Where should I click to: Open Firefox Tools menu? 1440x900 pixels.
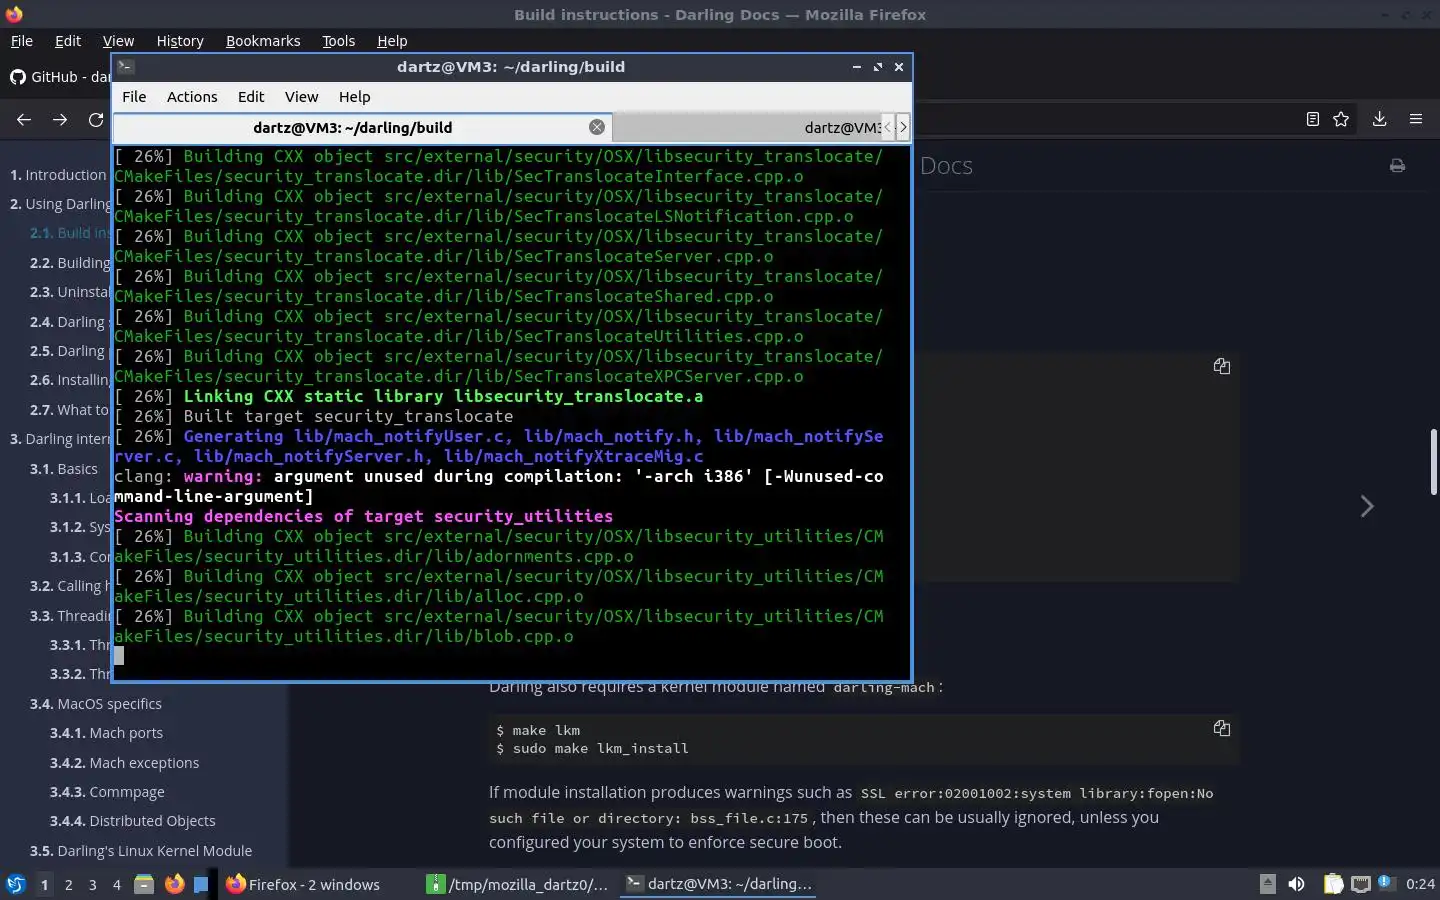point(338,41)
